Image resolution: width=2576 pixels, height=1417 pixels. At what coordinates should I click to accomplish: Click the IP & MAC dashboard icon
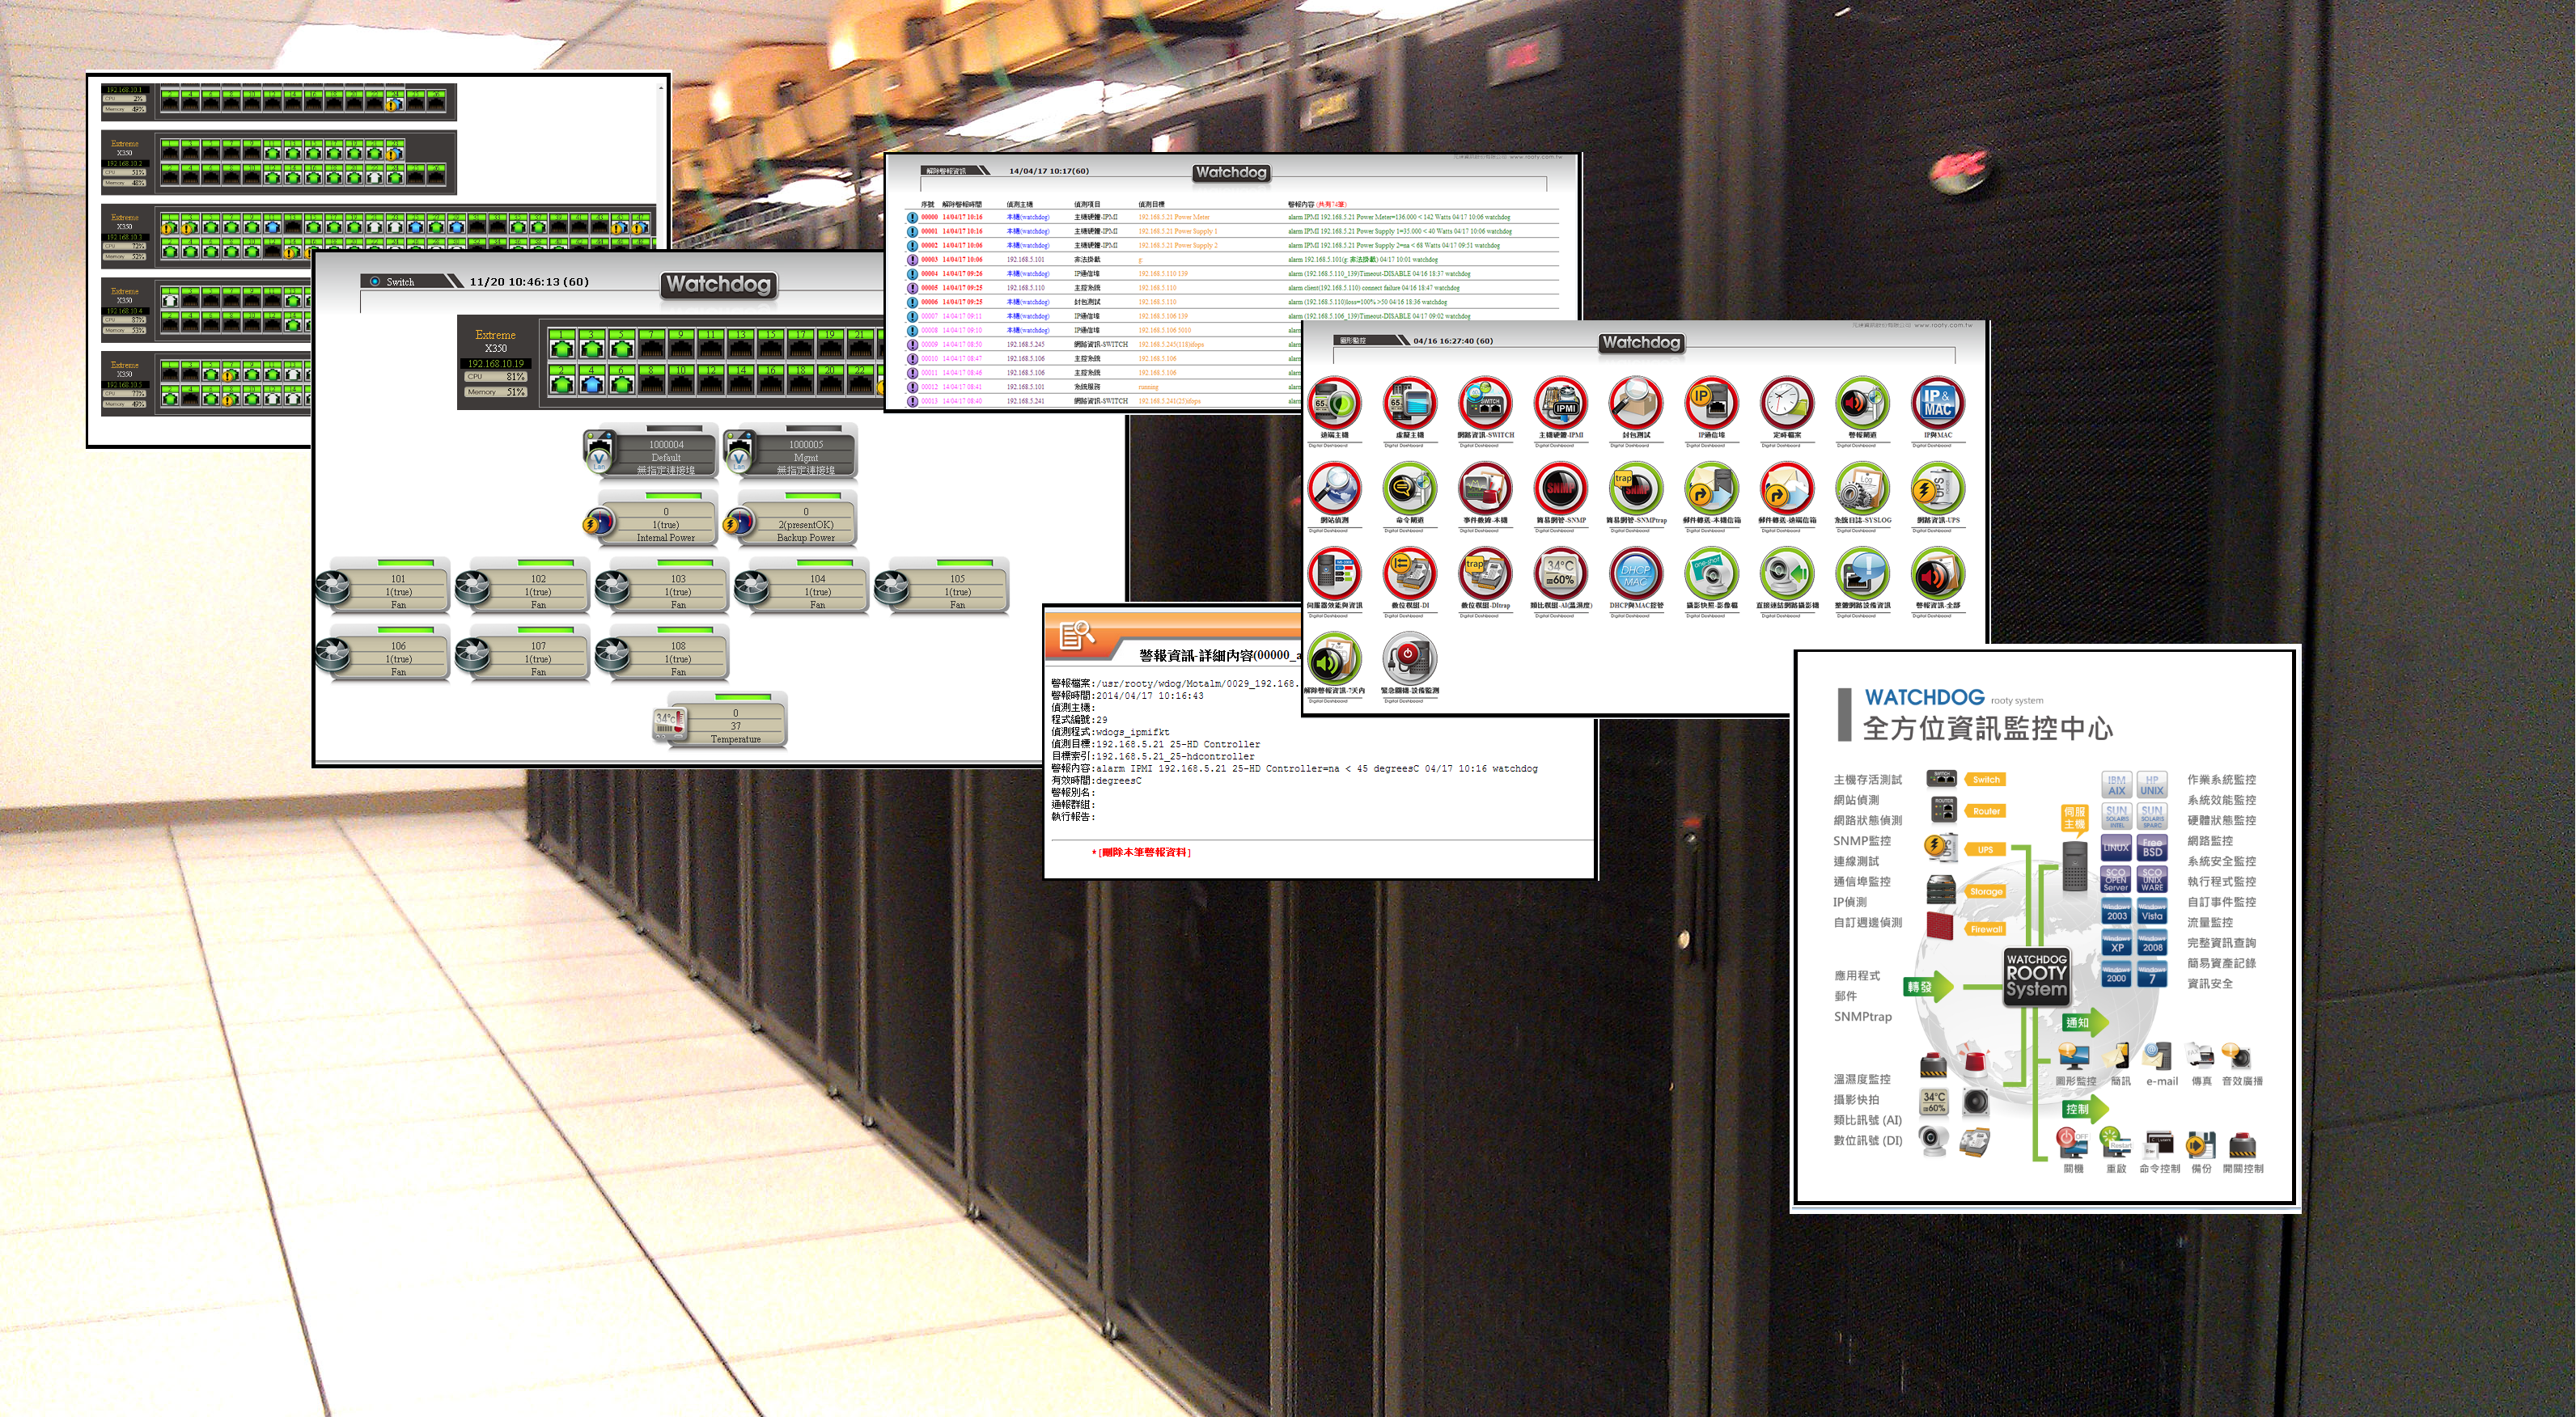pos(1937,404)
